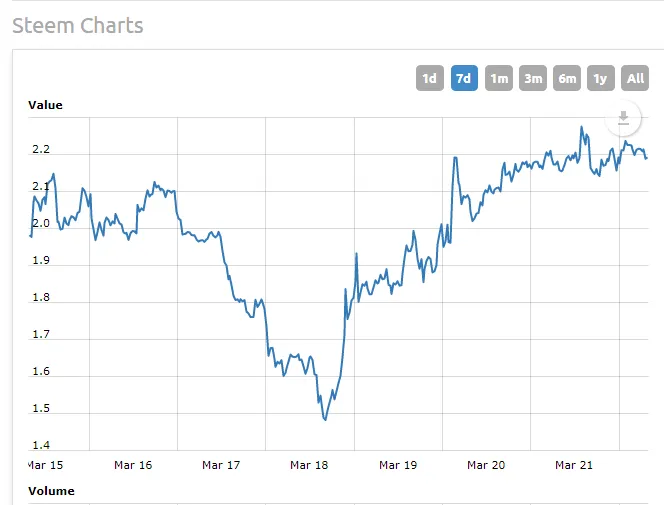
Task: Click the active 7d range button
Action: (464, 78)
